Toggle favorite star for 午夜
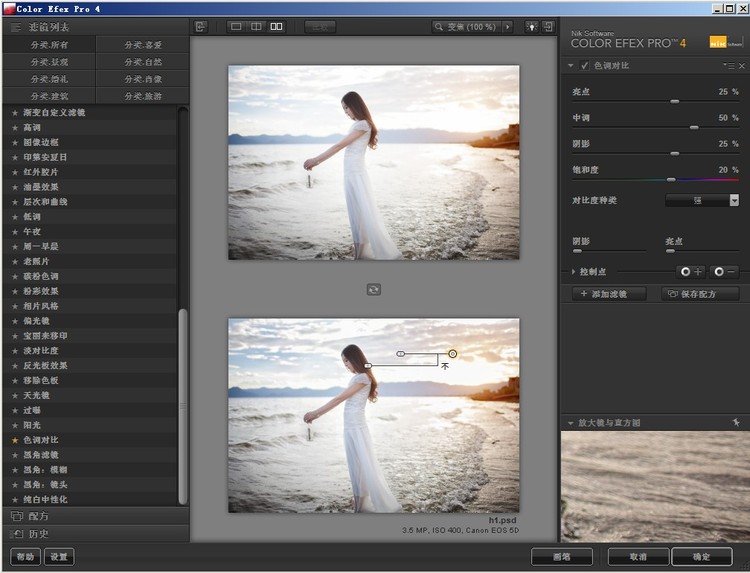Image resolution: width=750 pixels, height=573 pixels. pyautogui.click(x=15, y=231)
